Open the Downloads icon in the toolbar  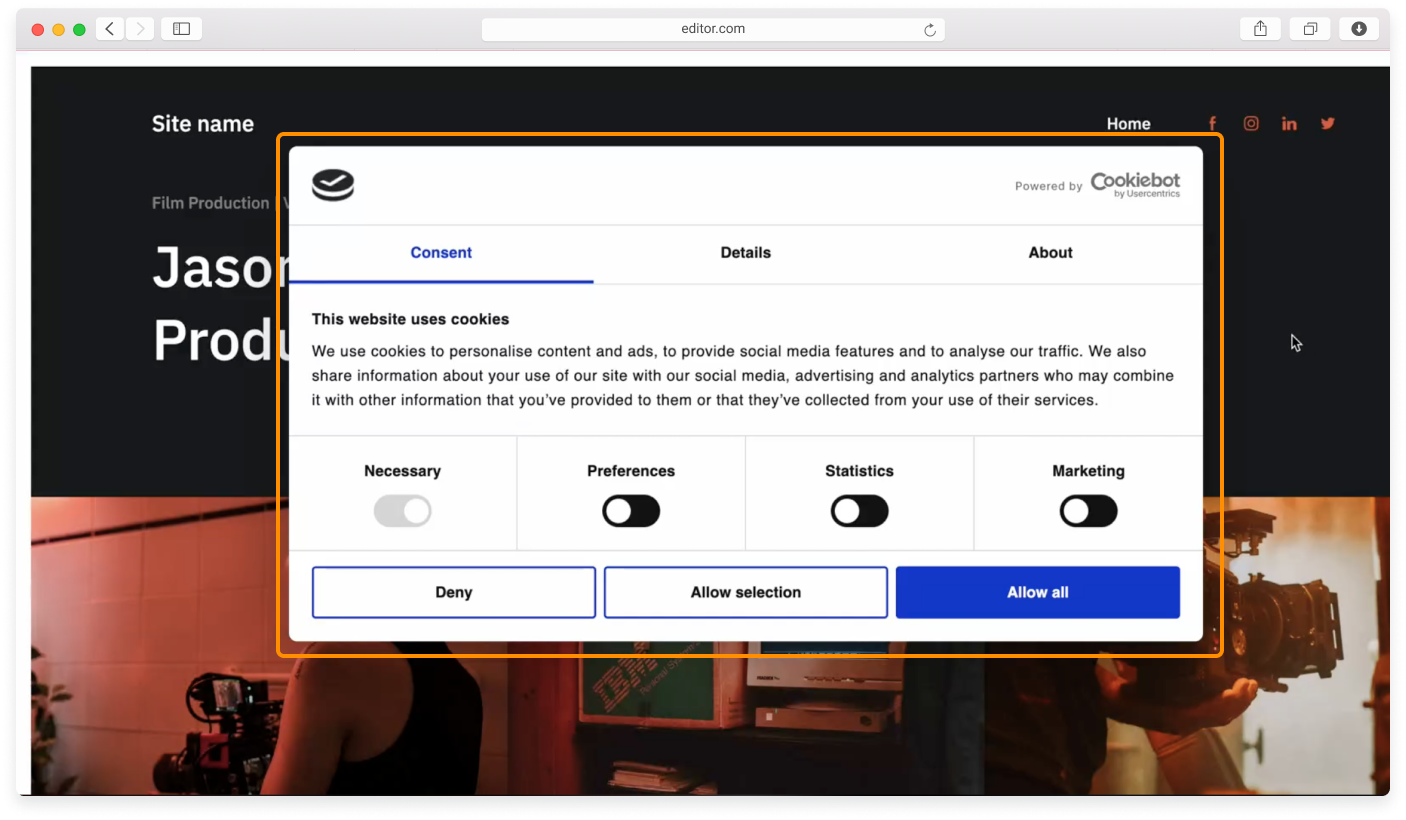[1358, 28]
